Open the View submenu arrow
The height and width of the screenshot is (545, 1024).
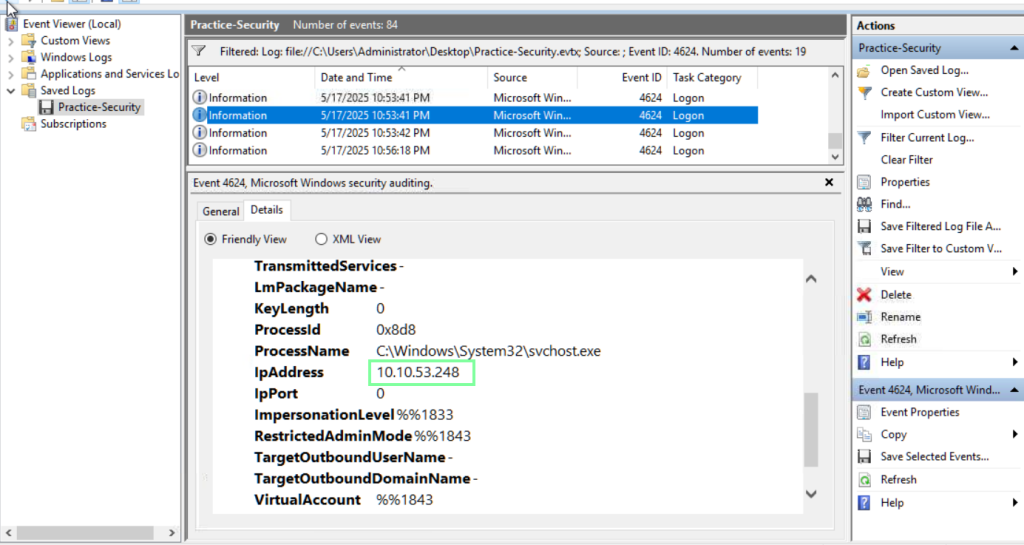[x=1015, y=272]
